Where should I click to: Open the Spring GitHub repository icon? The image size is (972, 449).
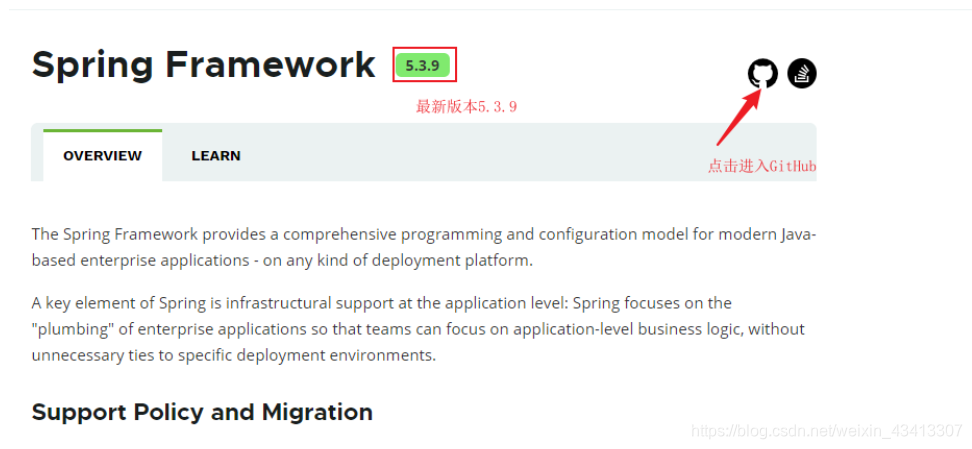(762, 74)
